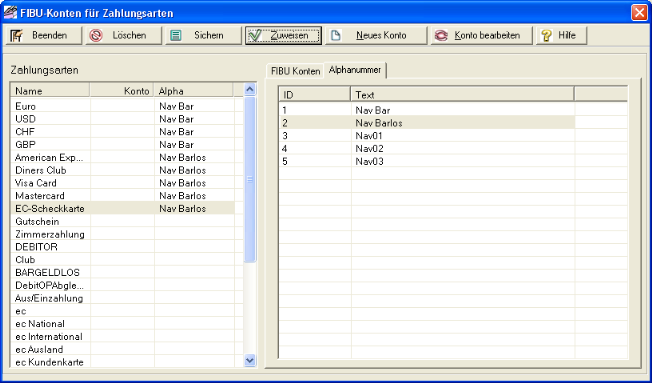
Task: Switch to the FIBU Konten tab
Action: (x=295, y=71)
